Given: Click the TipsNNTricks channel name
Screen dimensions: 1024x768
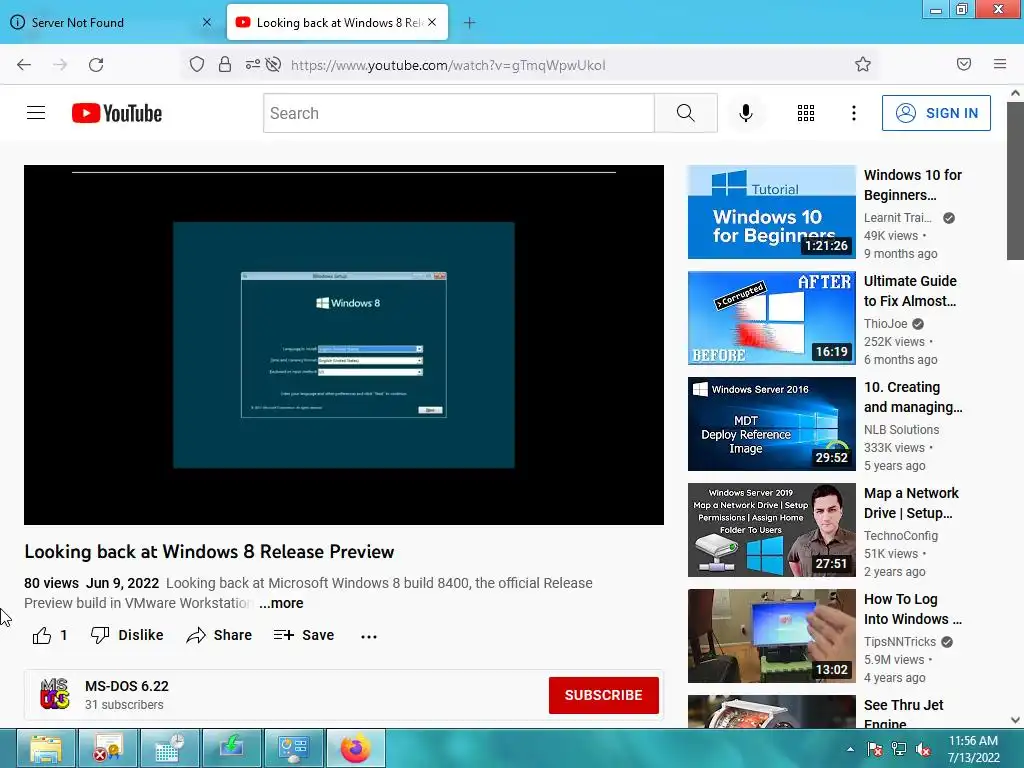Looking at the screenshot, I should click(900, 642).
